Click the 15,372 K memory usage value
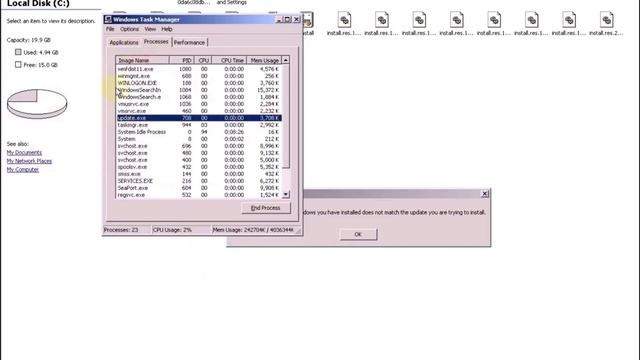The width and height of the screenshot is (640, 360). [268, 90]
